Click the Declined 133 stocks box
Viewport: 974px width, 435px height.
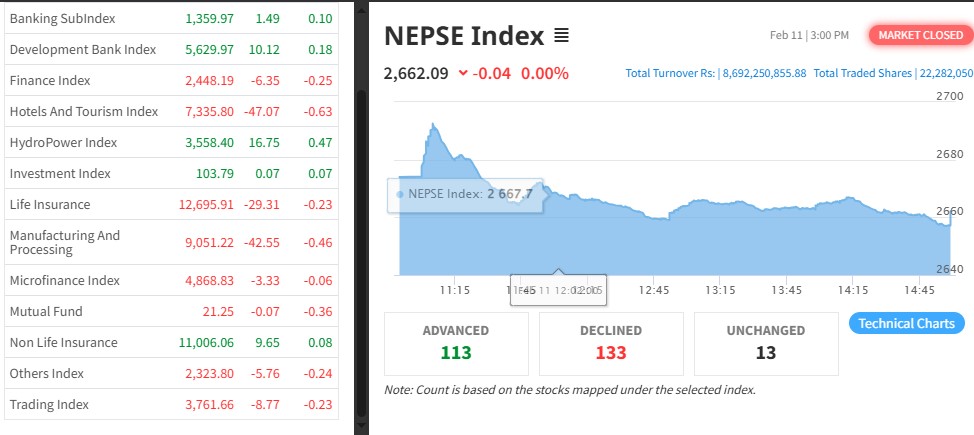tap(611, 342)
